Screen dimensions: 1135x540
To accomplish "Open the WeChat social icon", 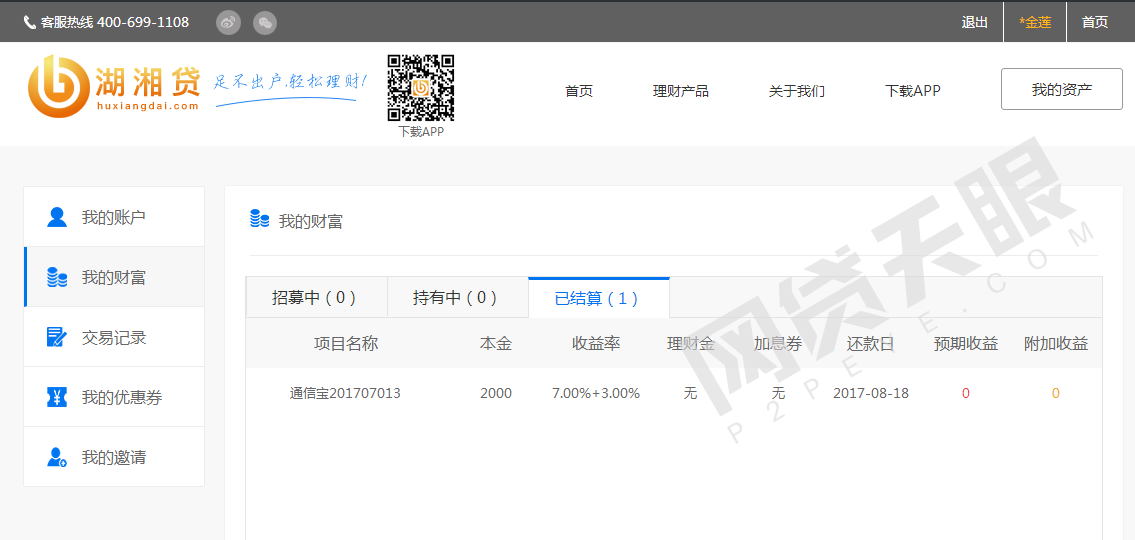I will pos(265,22).
